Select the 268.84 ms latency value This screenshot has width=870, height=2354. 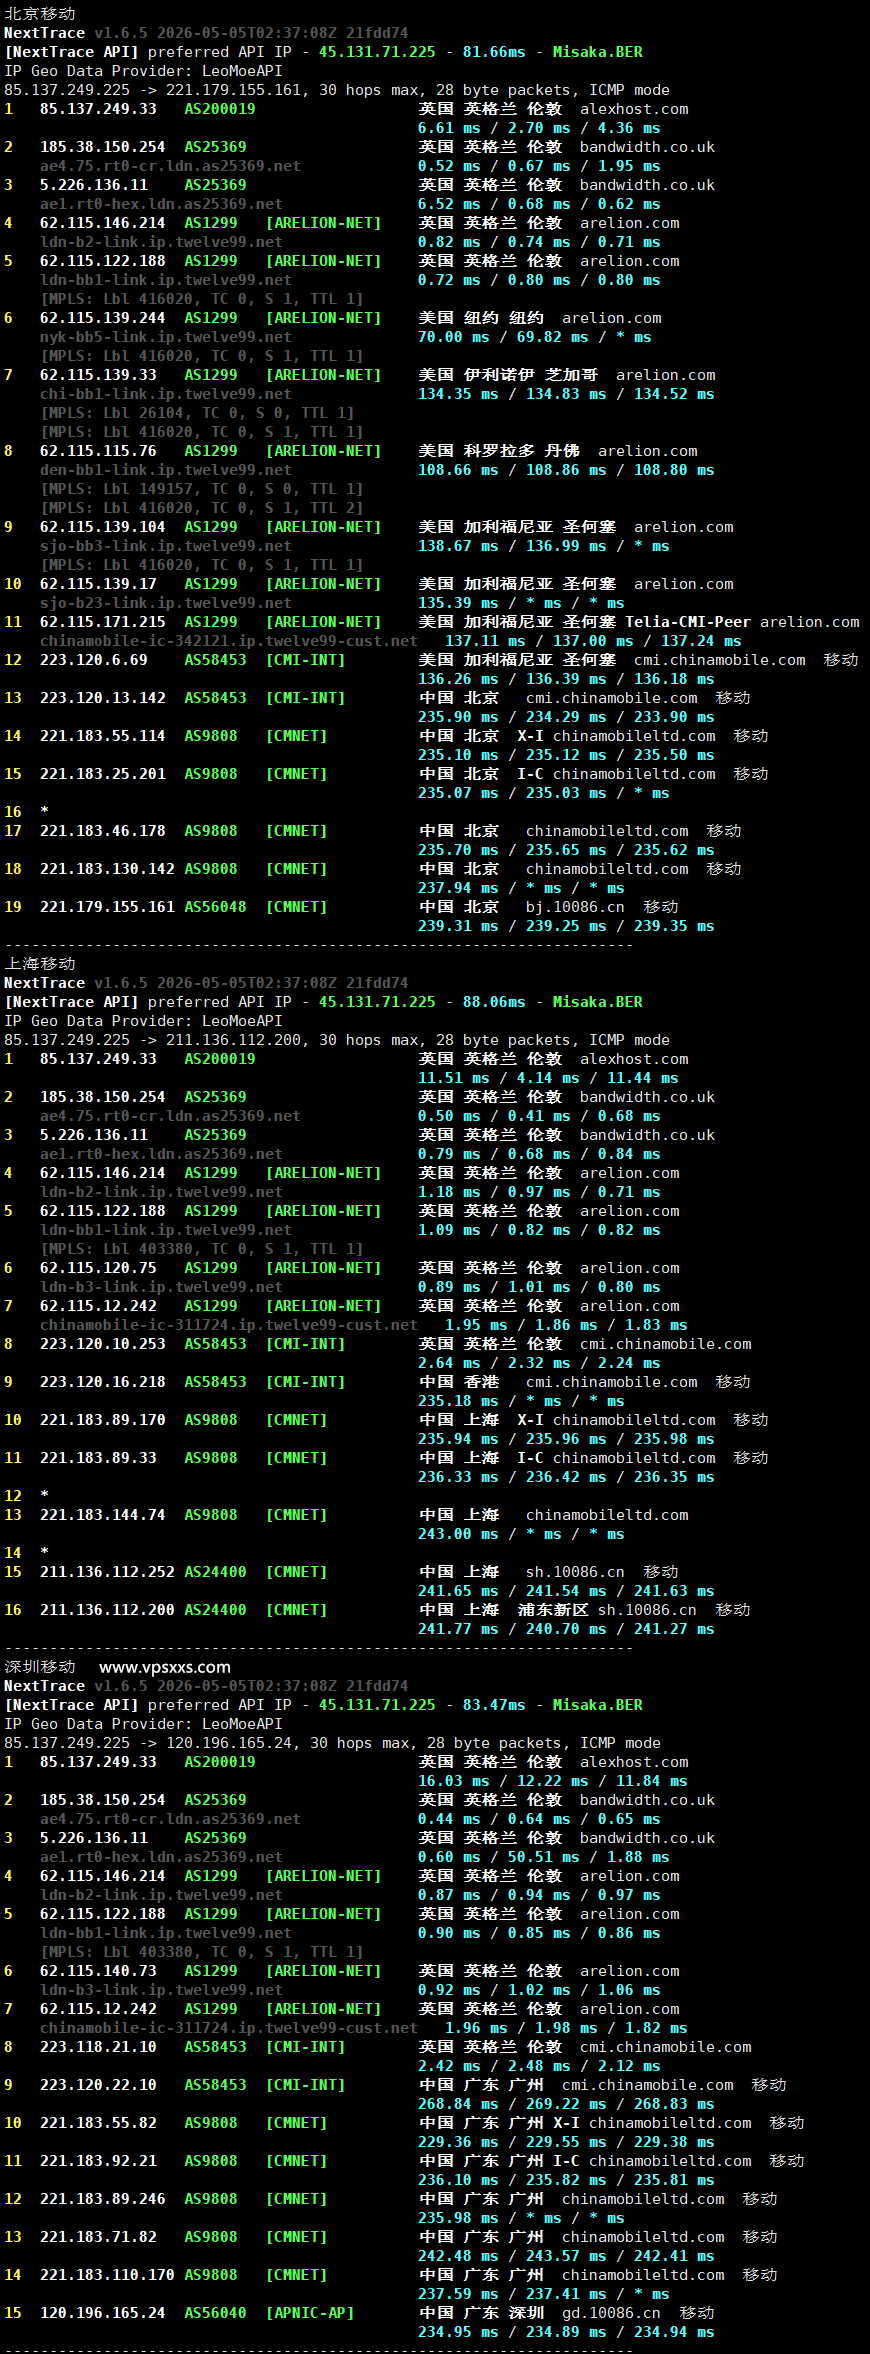pos(458,2104)
